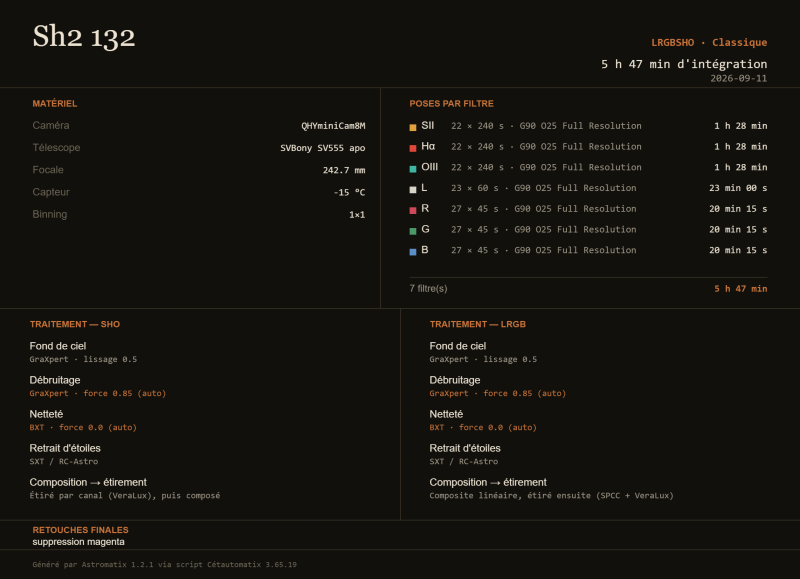Click the G row total "20 min 15 s"
The width and height of the screenshot is (800, 579).
pyautogui.click(x=738, y=230)
